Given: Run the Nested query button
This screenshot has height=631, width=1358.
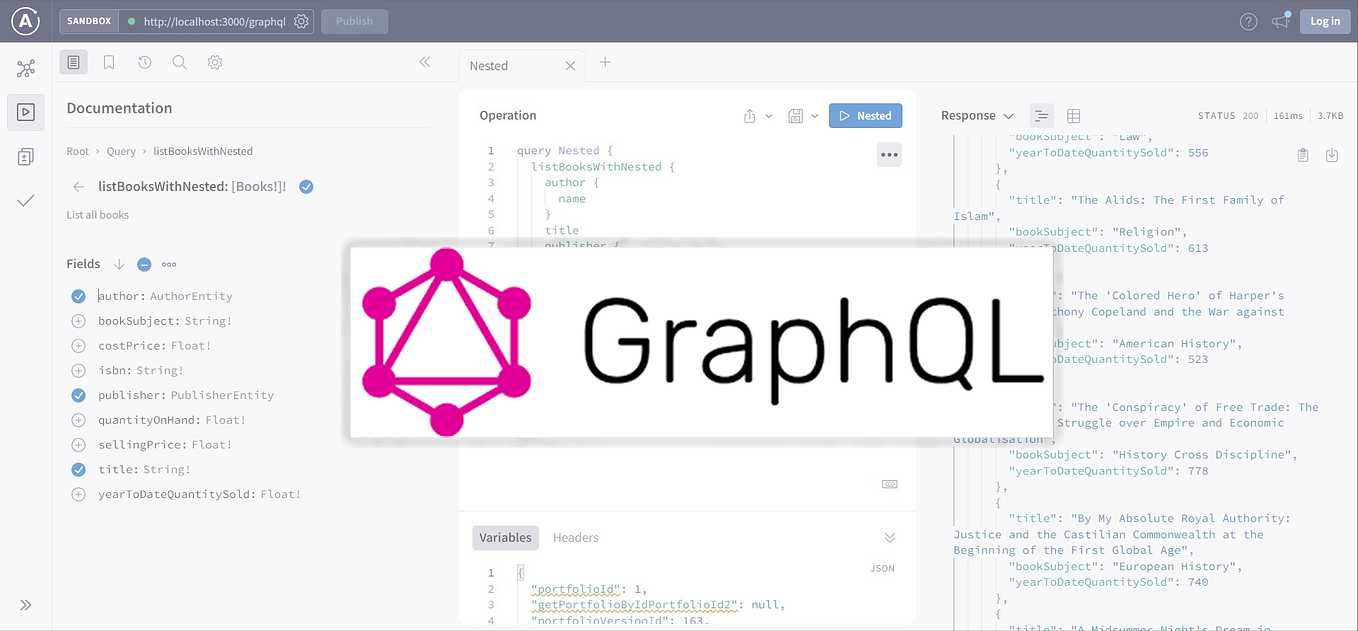Looking at the screenshot, I should [x=865, y=115].
